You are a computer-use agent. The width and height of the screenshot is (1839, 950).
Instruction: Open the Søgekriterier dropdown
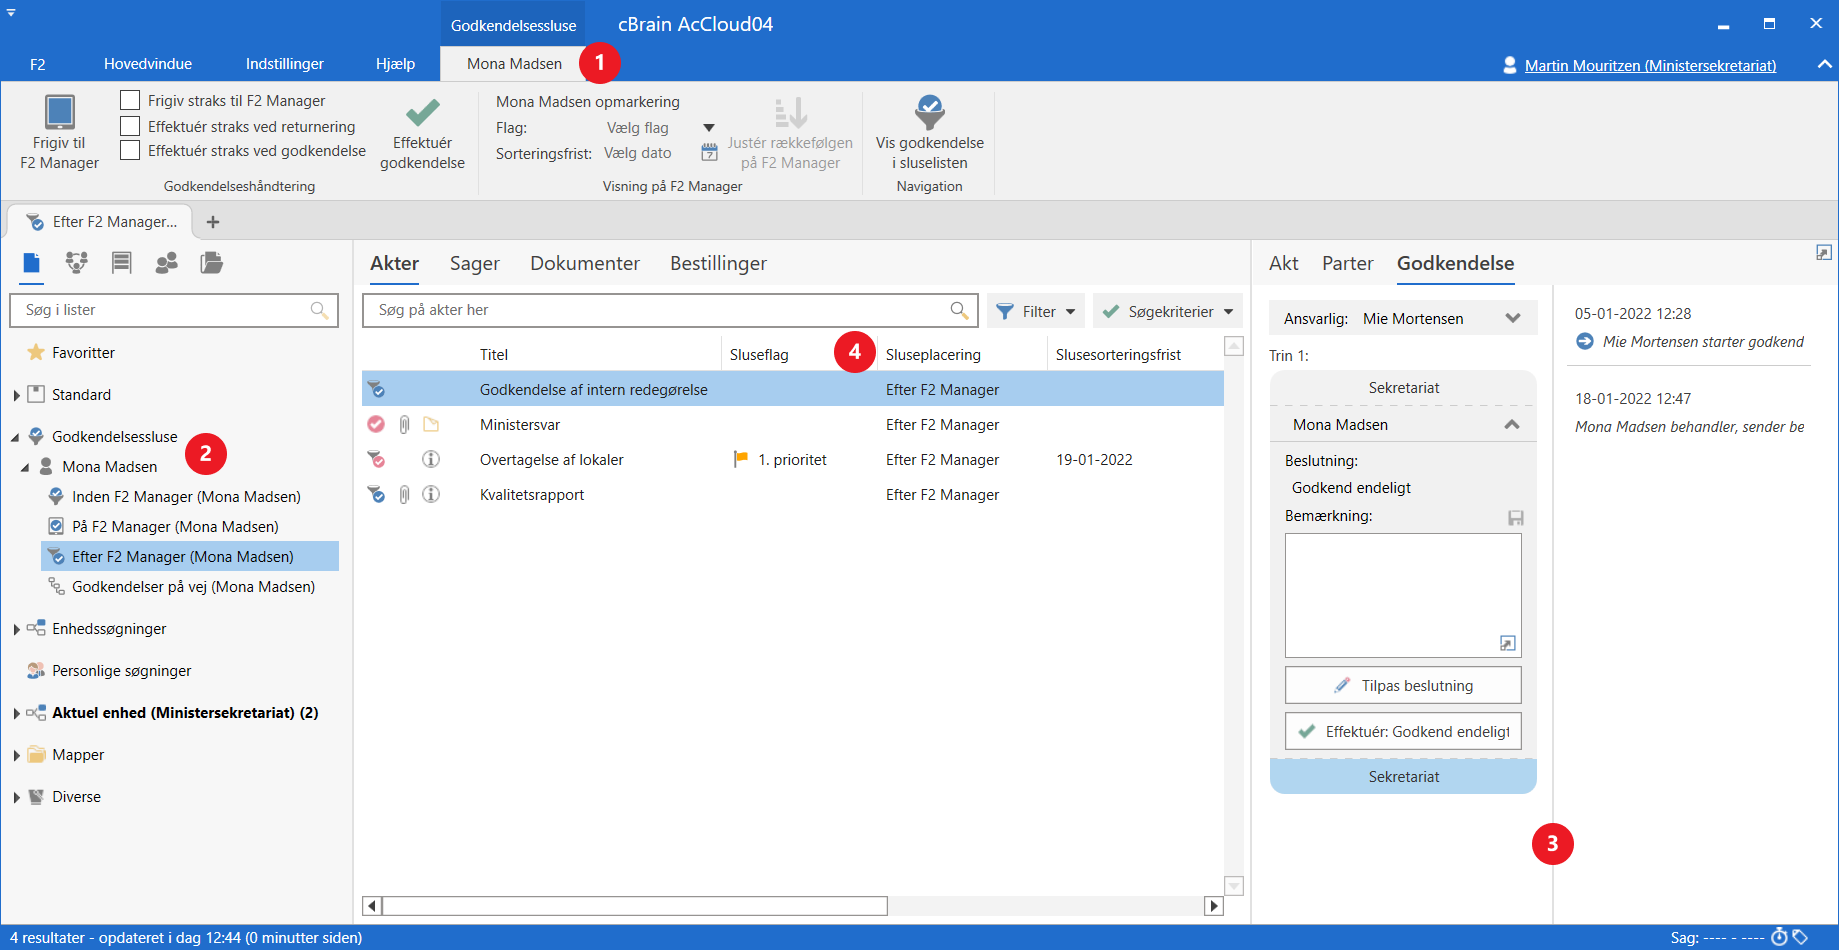pyautogui.click(x=1168, y=311)
